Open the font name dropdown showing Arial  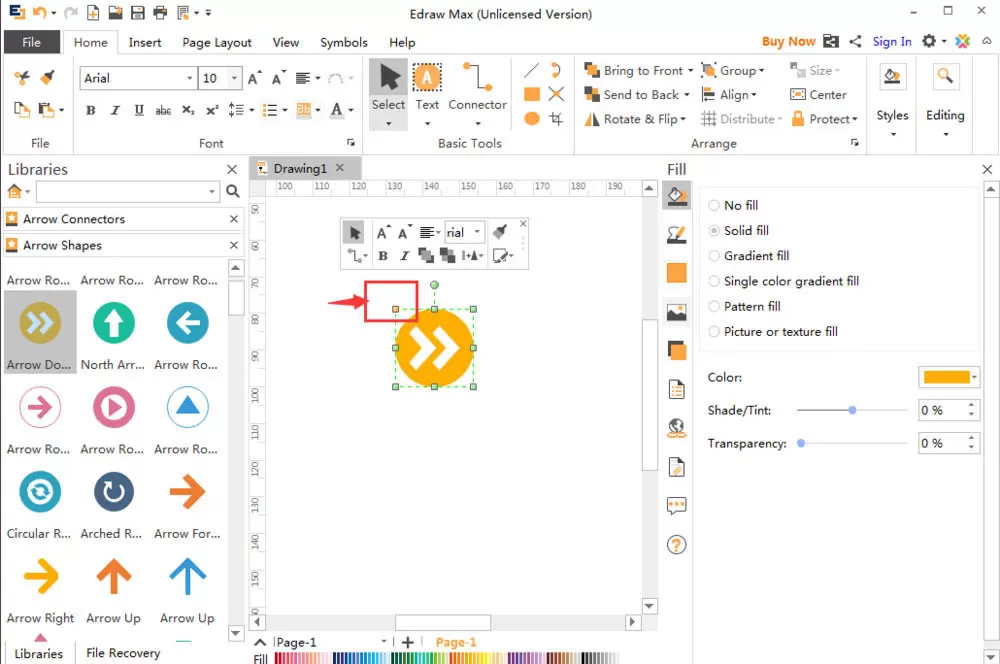point(189,78)
